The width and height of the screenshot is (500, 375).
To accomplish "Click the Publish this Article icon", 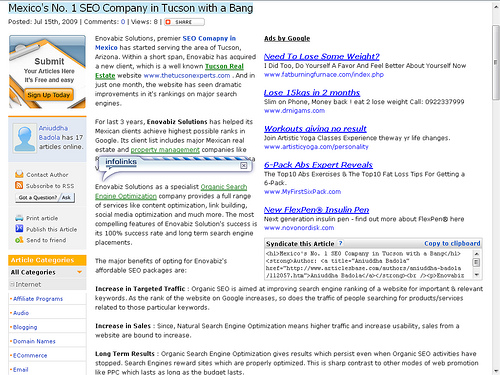I will coord(19,229).
